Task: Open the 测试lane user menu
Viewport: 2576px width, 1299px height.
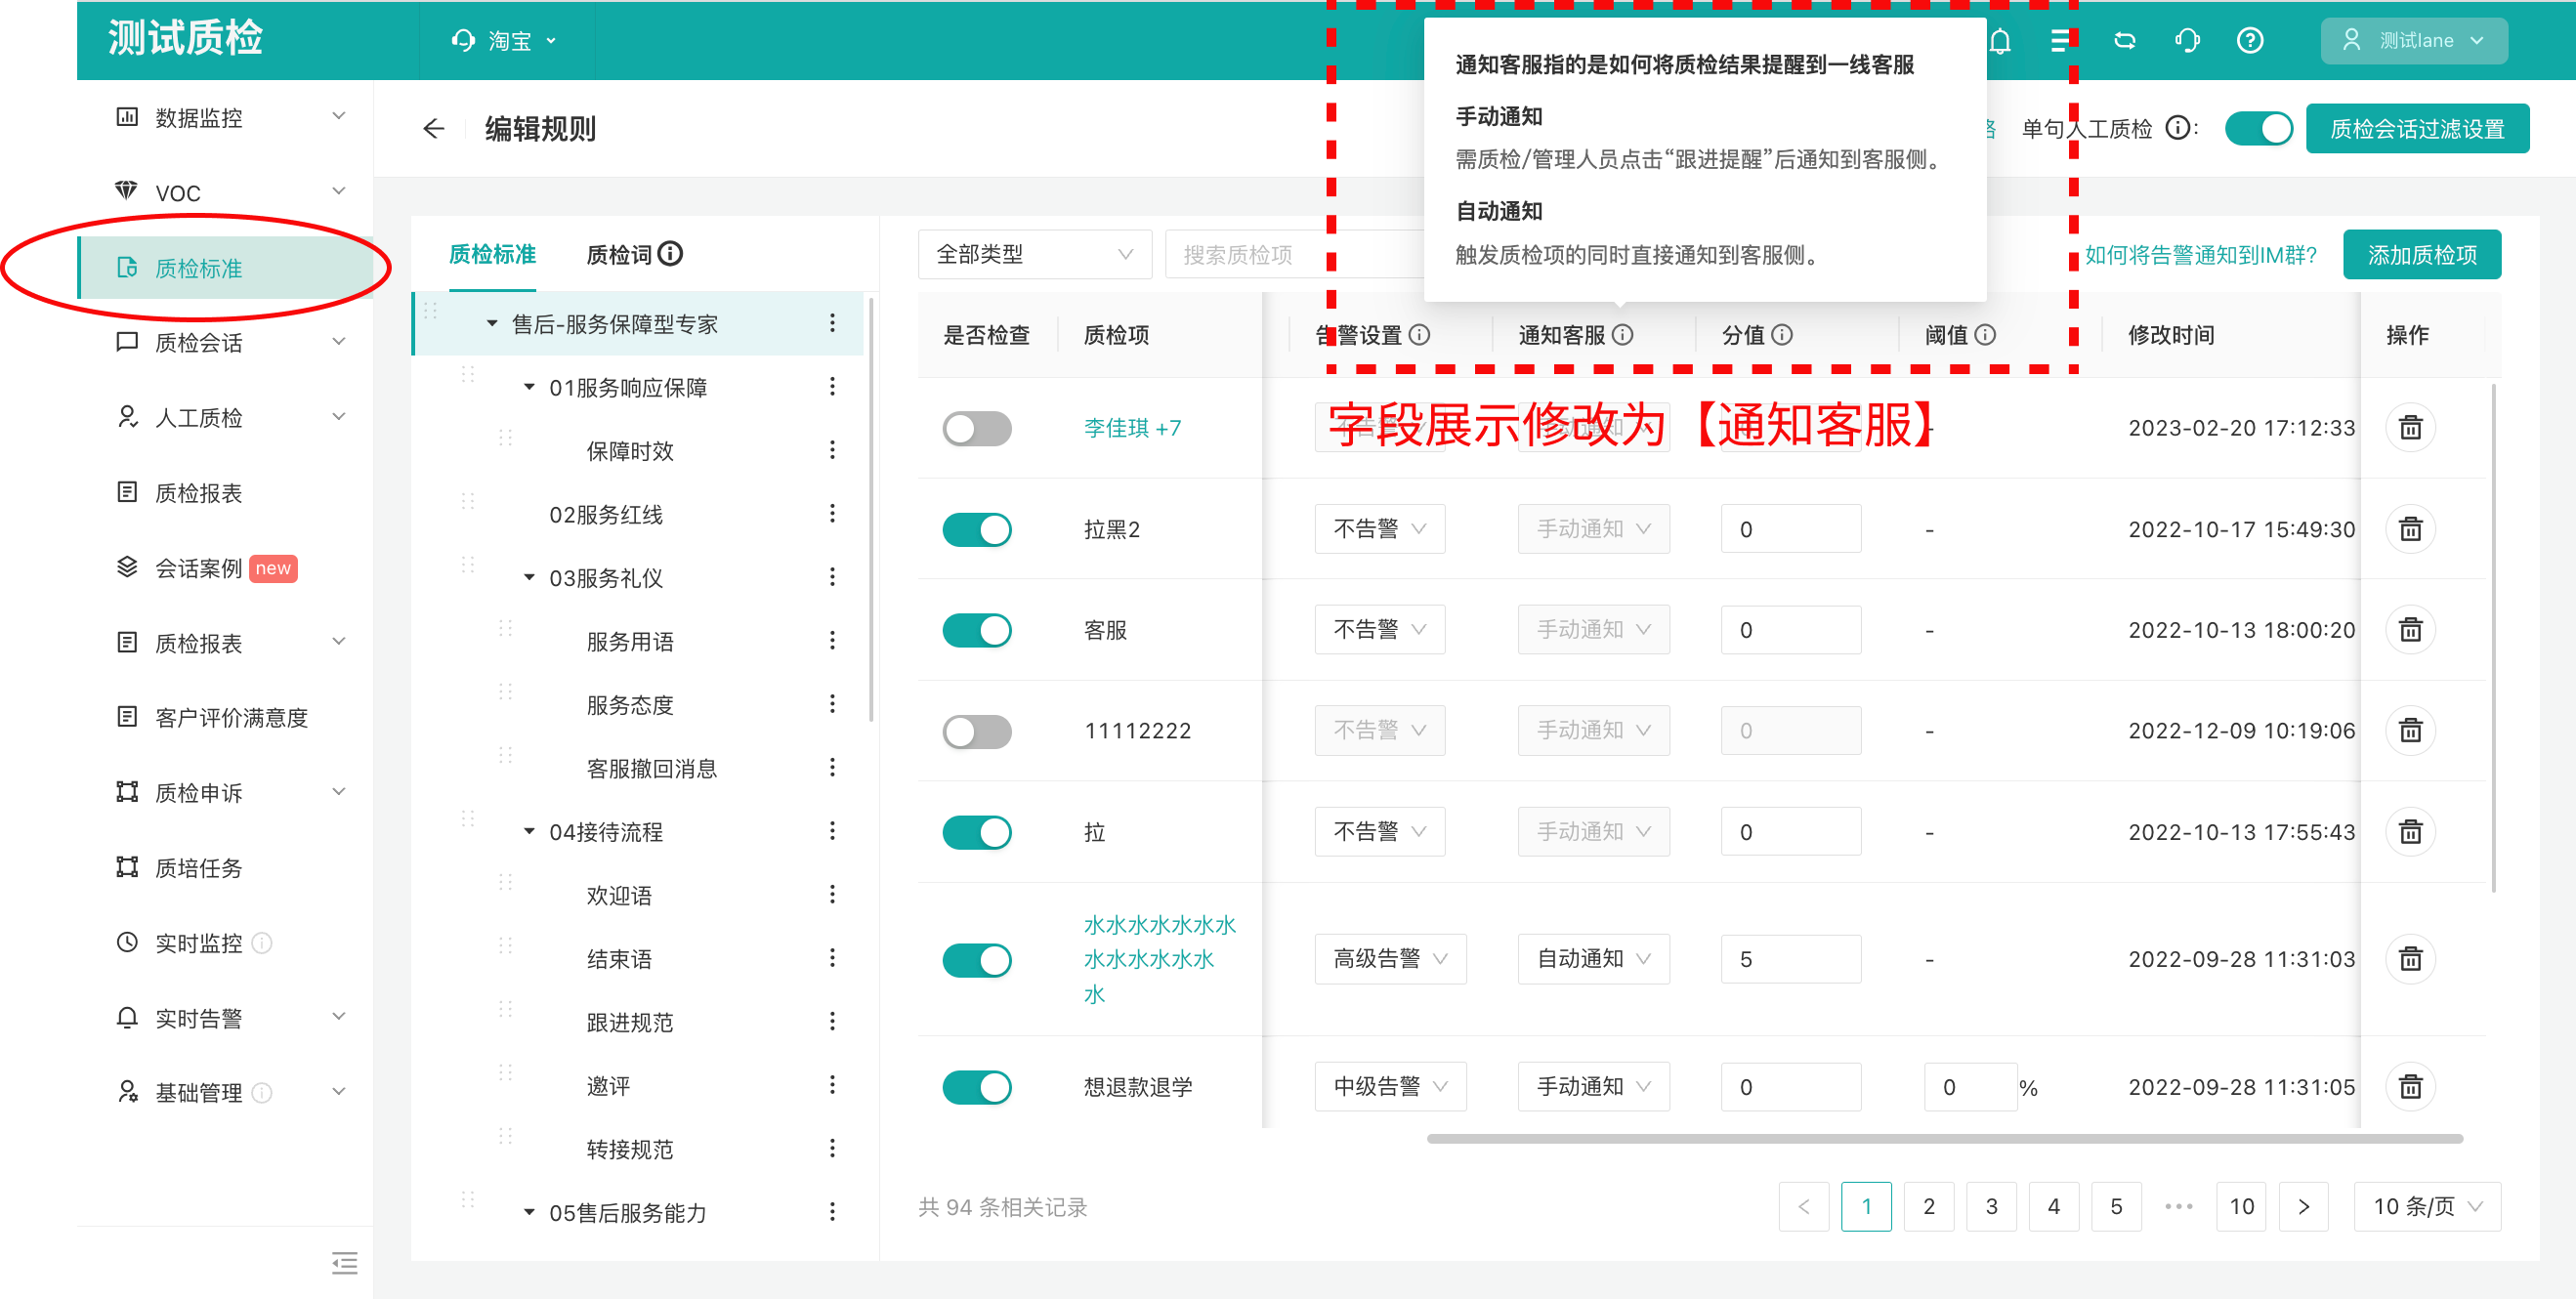Action: 2413,40
